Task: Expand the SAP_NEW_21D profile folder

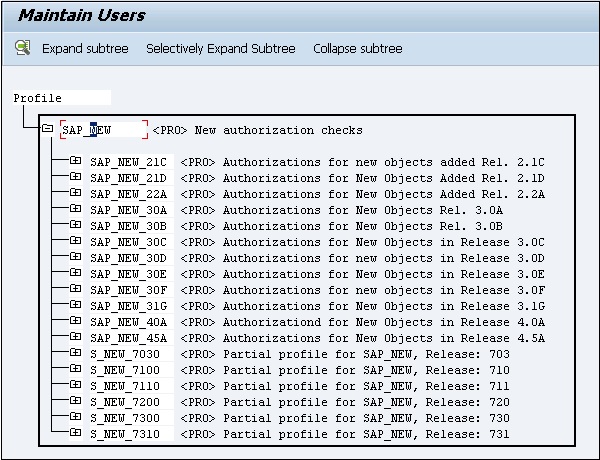Action: [x=76, y=177]
